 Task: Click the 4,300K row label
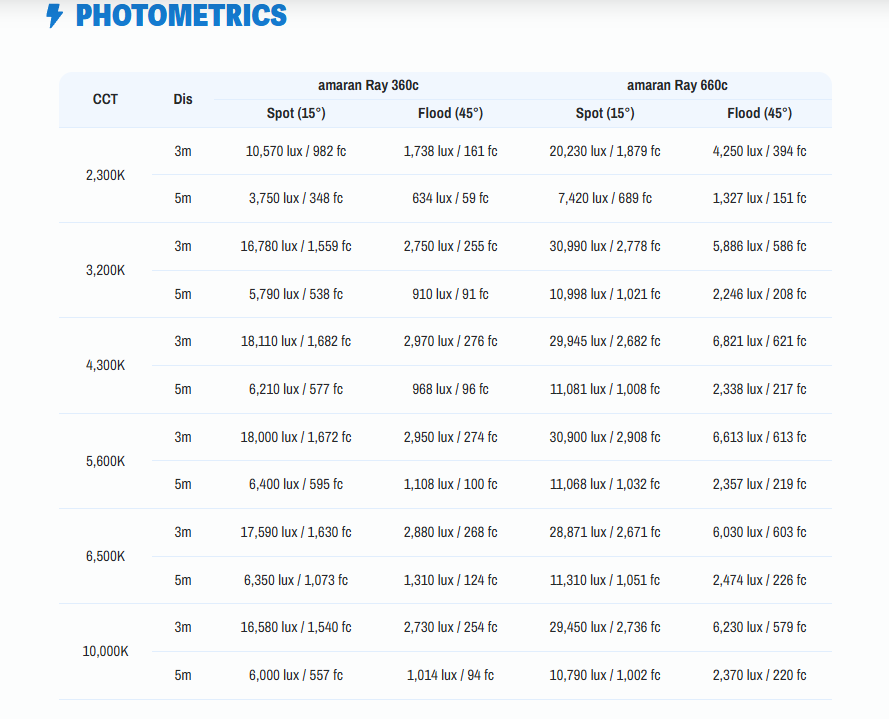pyautogui.click(x=105, y=365)
